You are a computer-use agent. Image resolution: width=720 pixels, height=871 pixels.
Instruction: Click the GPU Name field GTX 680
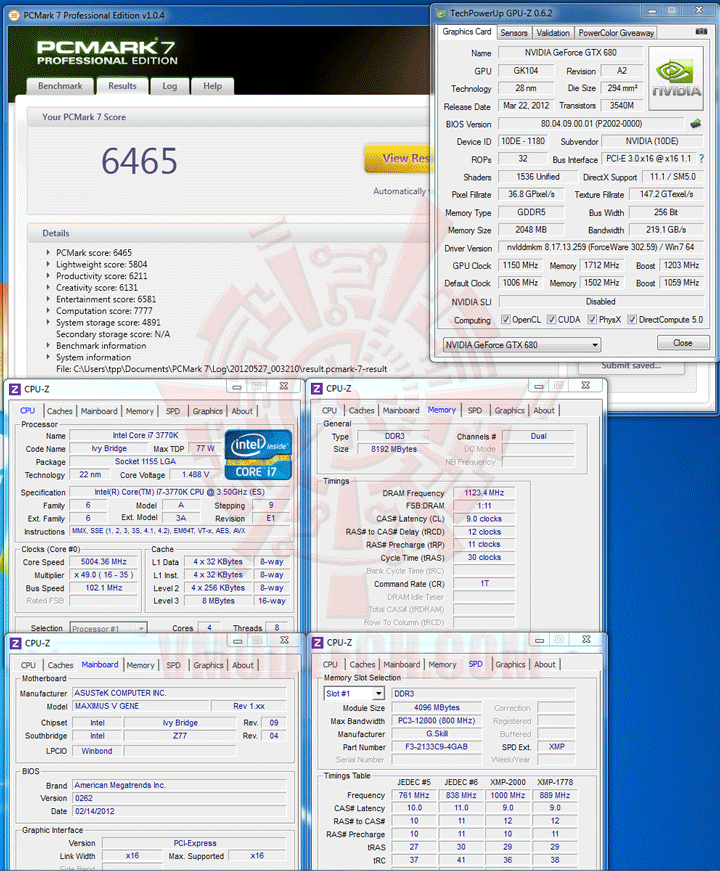click(571, 53)
